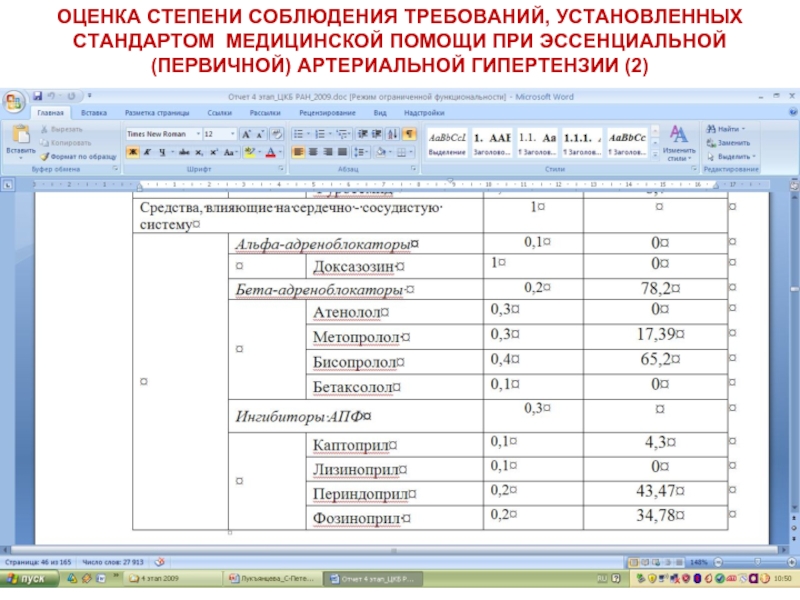Open the bullets list dropdown arrow

click(308, 134)
